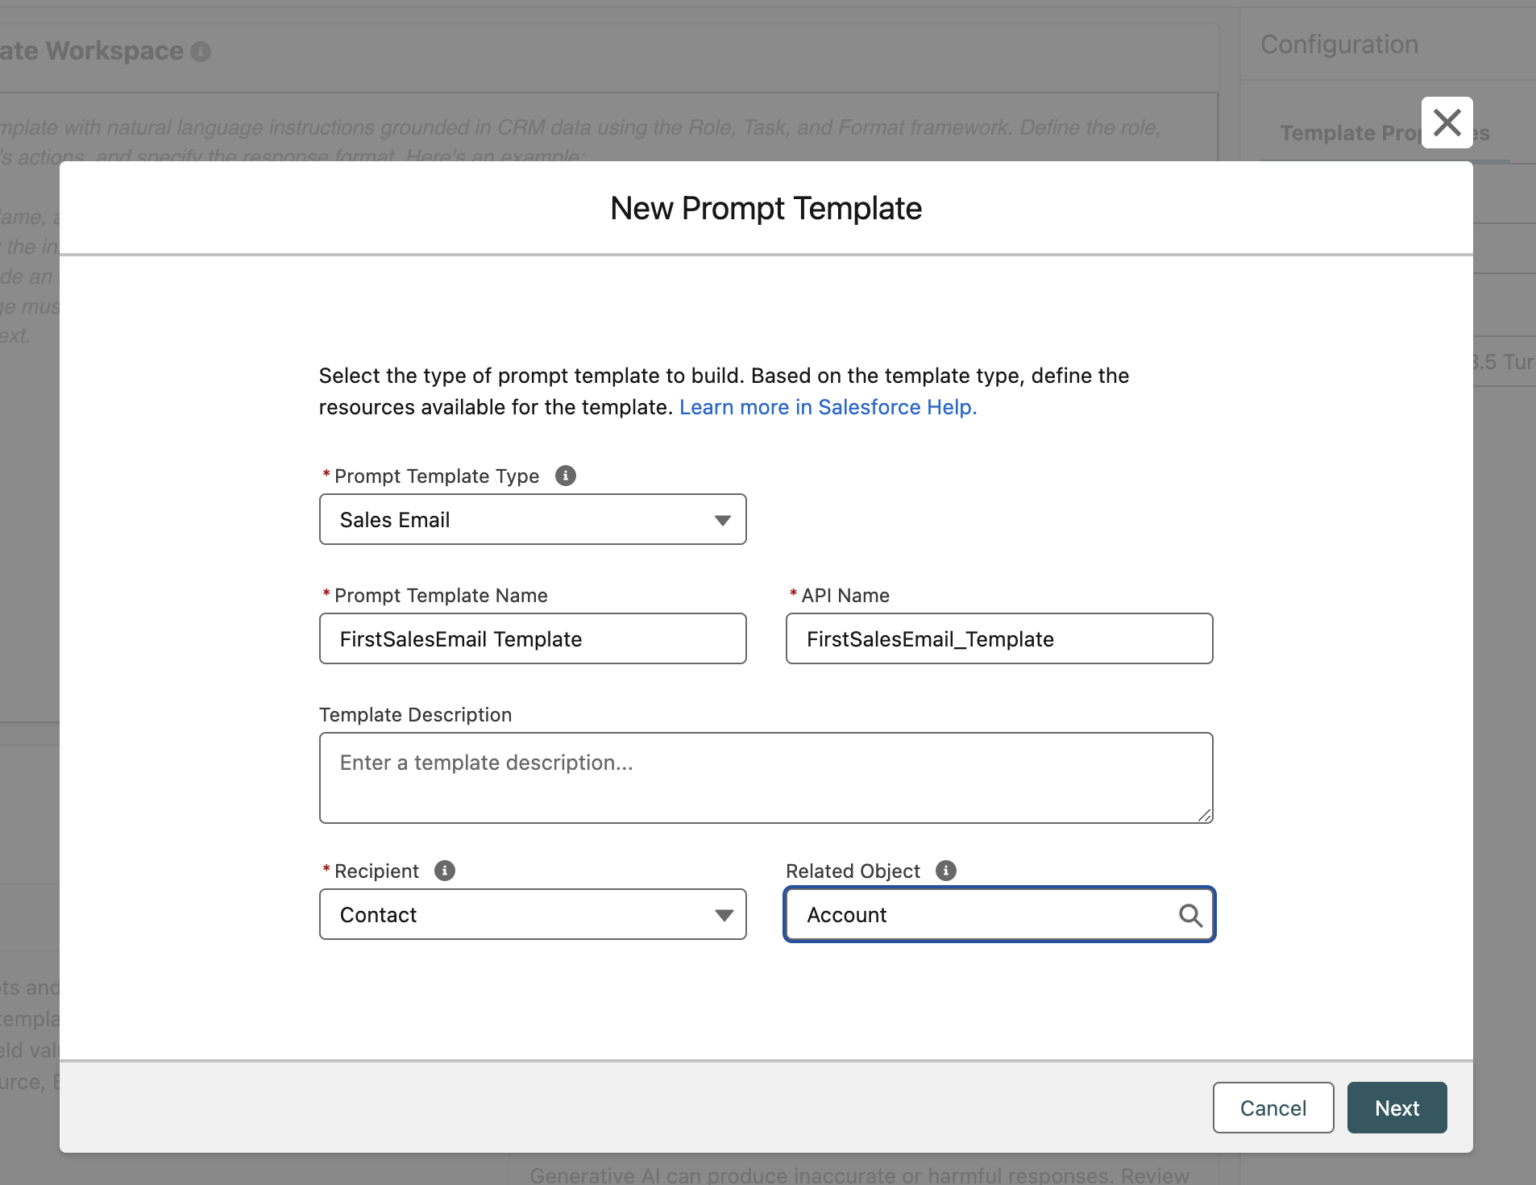The height and width of the screenshot is (1185, 1536).
Task: Click inside the Template Description textarea
Action: [x=765, y=777]
